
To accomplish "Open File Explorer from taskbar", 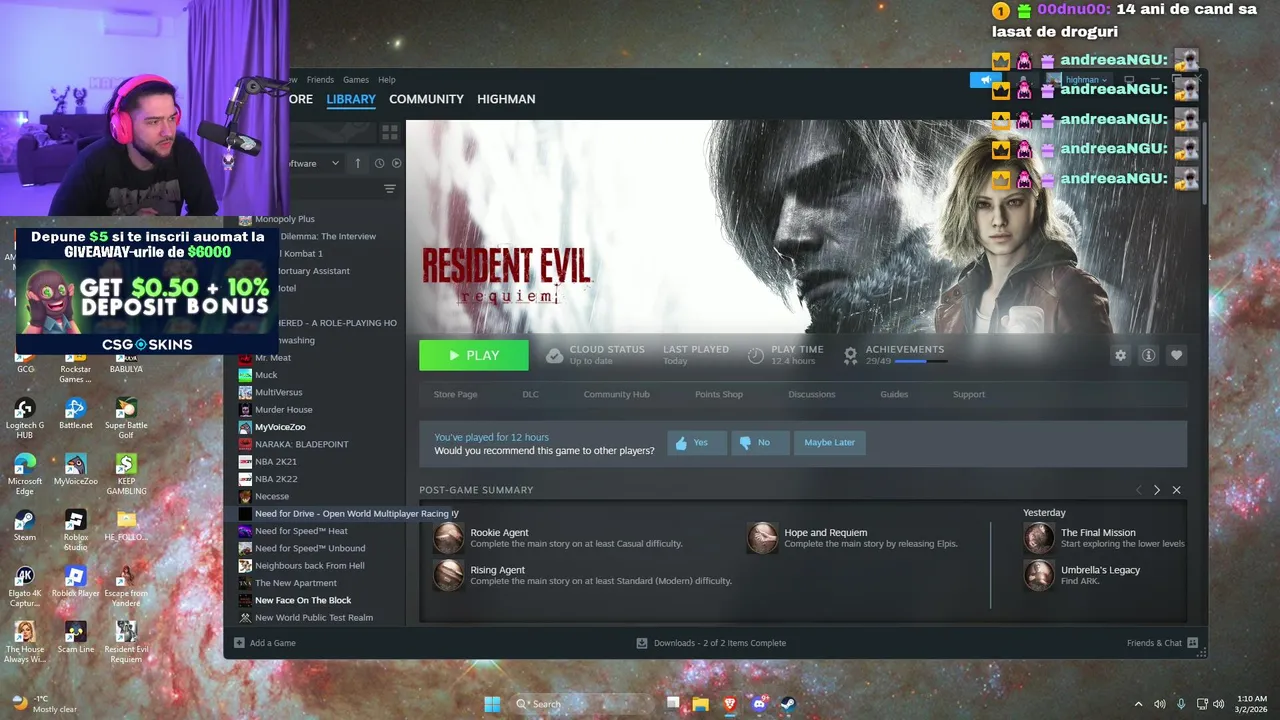I will click(701, 704).
